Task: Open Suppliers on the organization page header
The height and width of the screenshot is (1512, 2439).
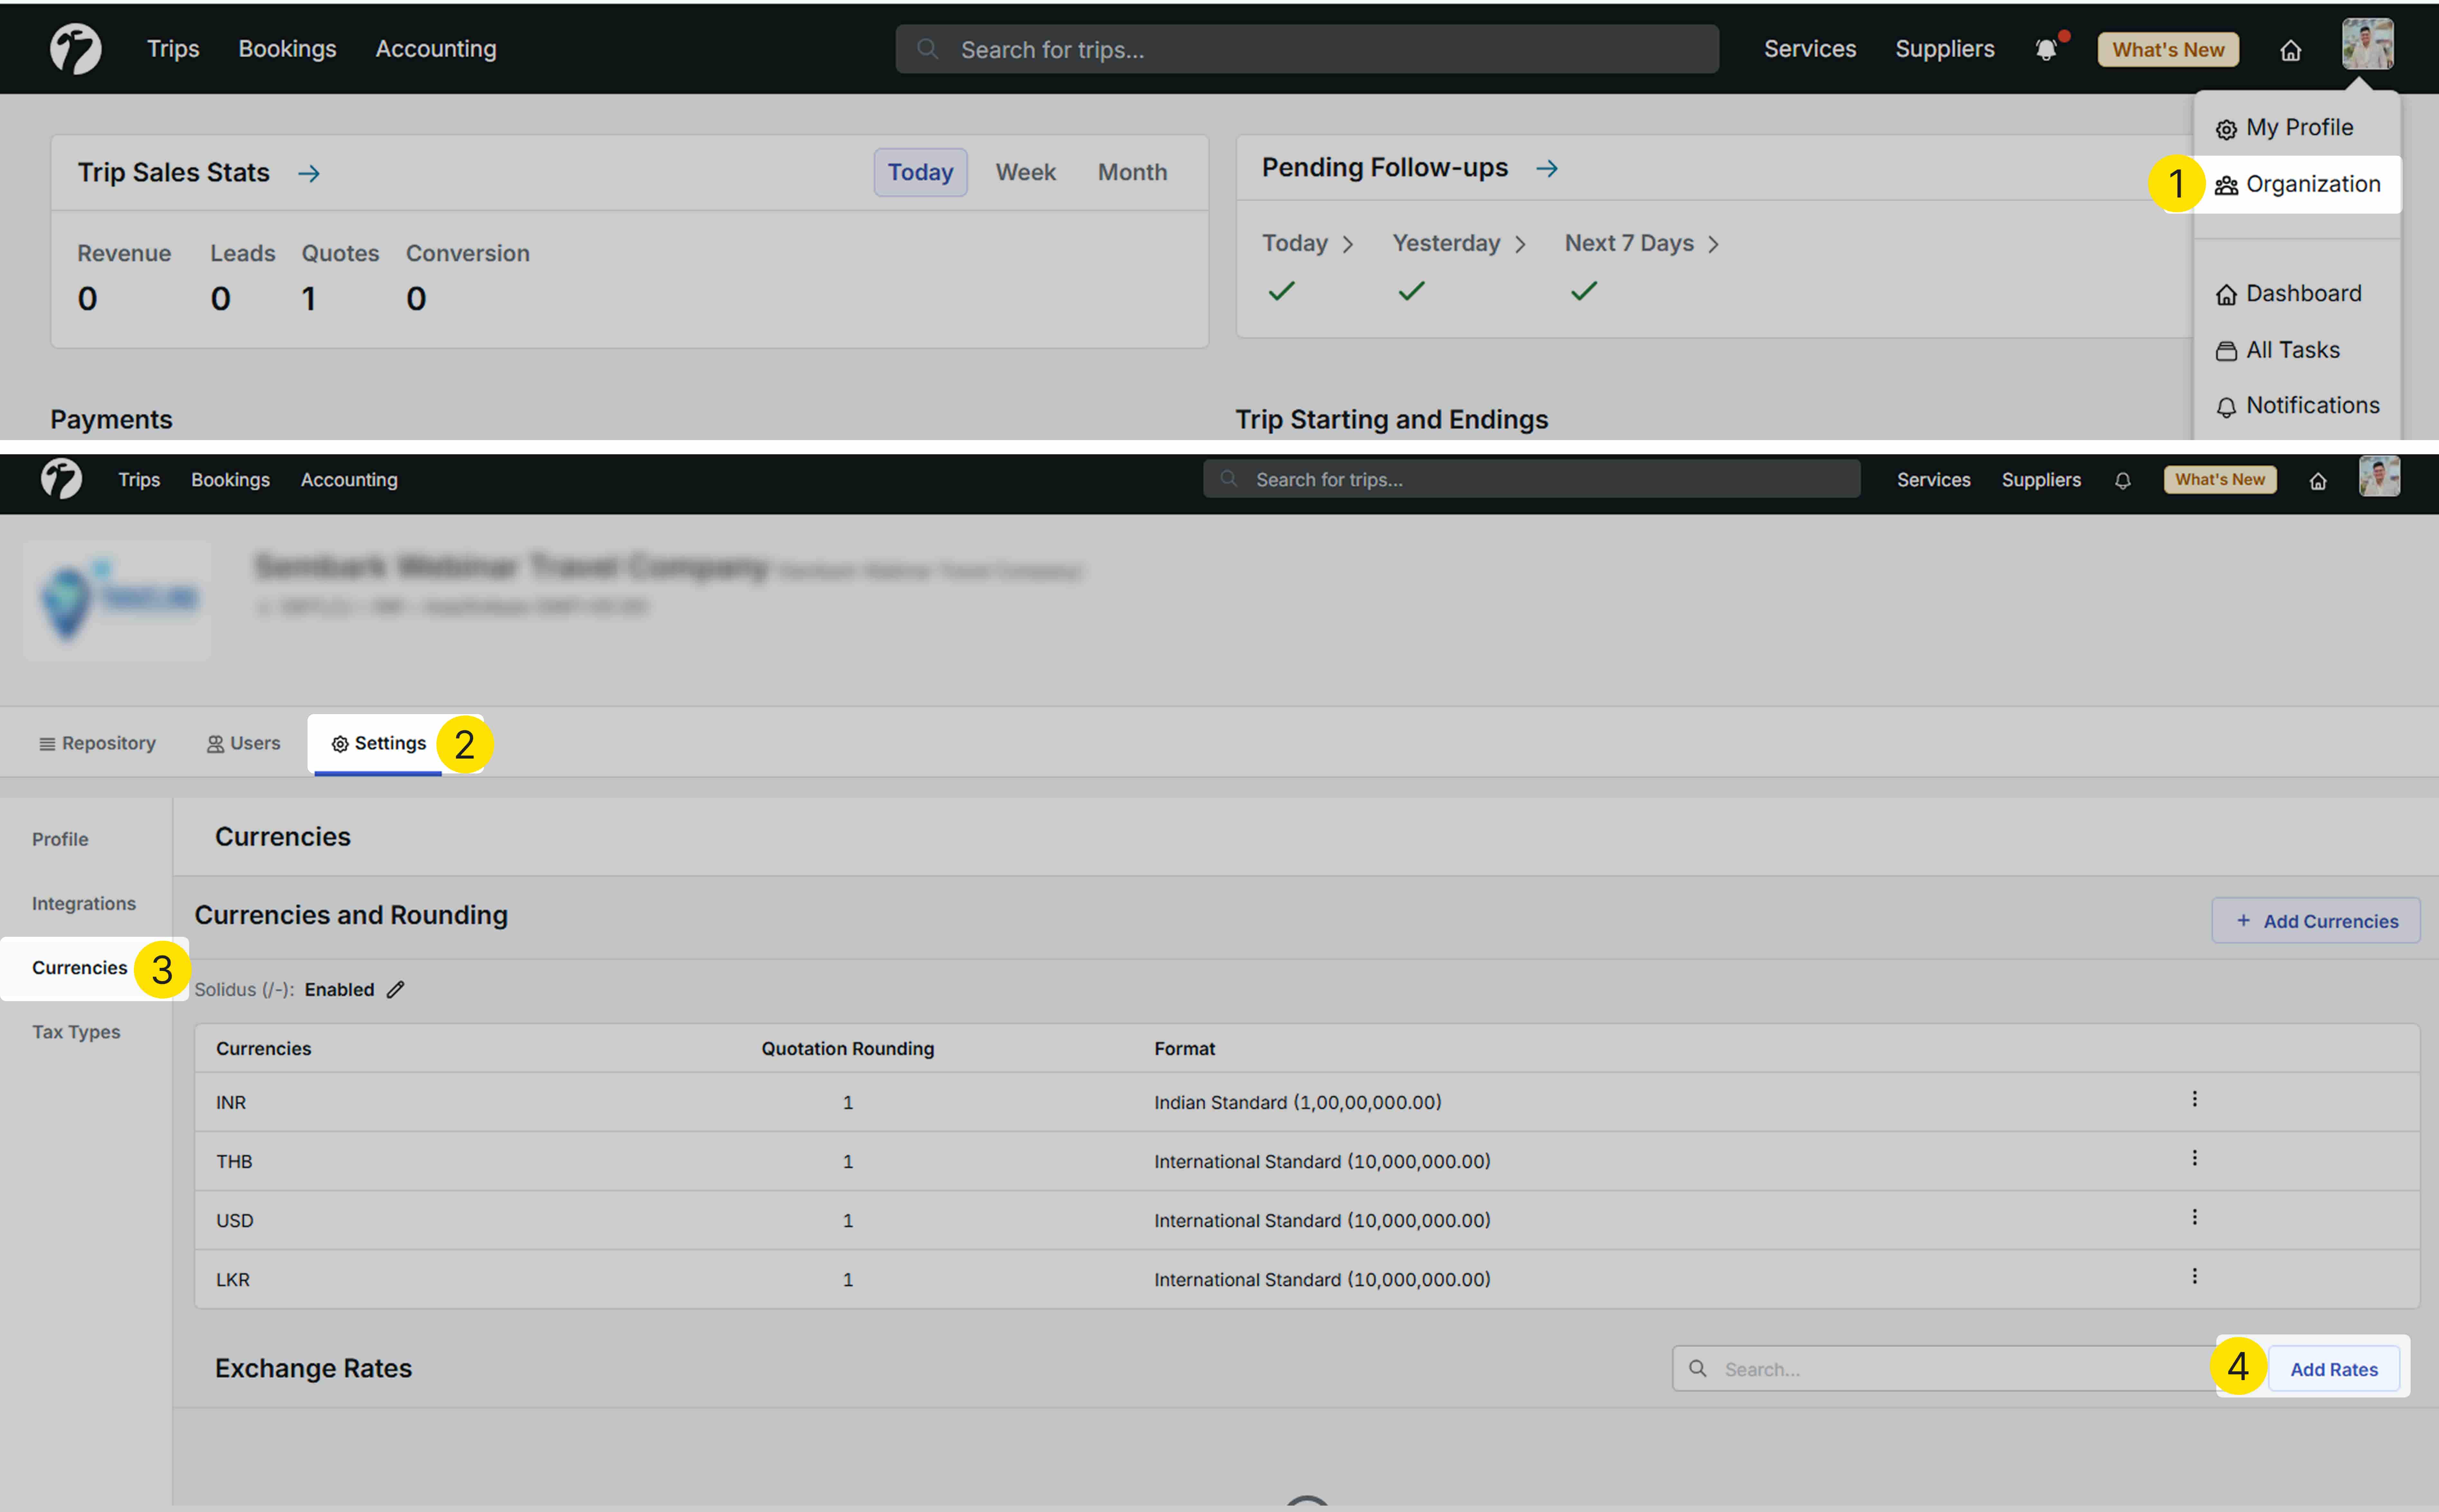Action: point(2041,480)
